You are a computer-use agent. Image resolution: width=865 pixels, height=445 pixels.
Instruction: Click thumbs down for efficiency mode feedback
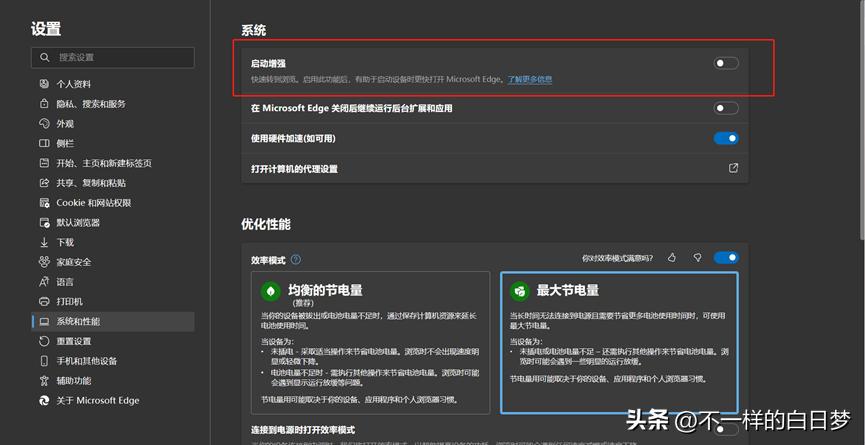click(x=697, y=258)
